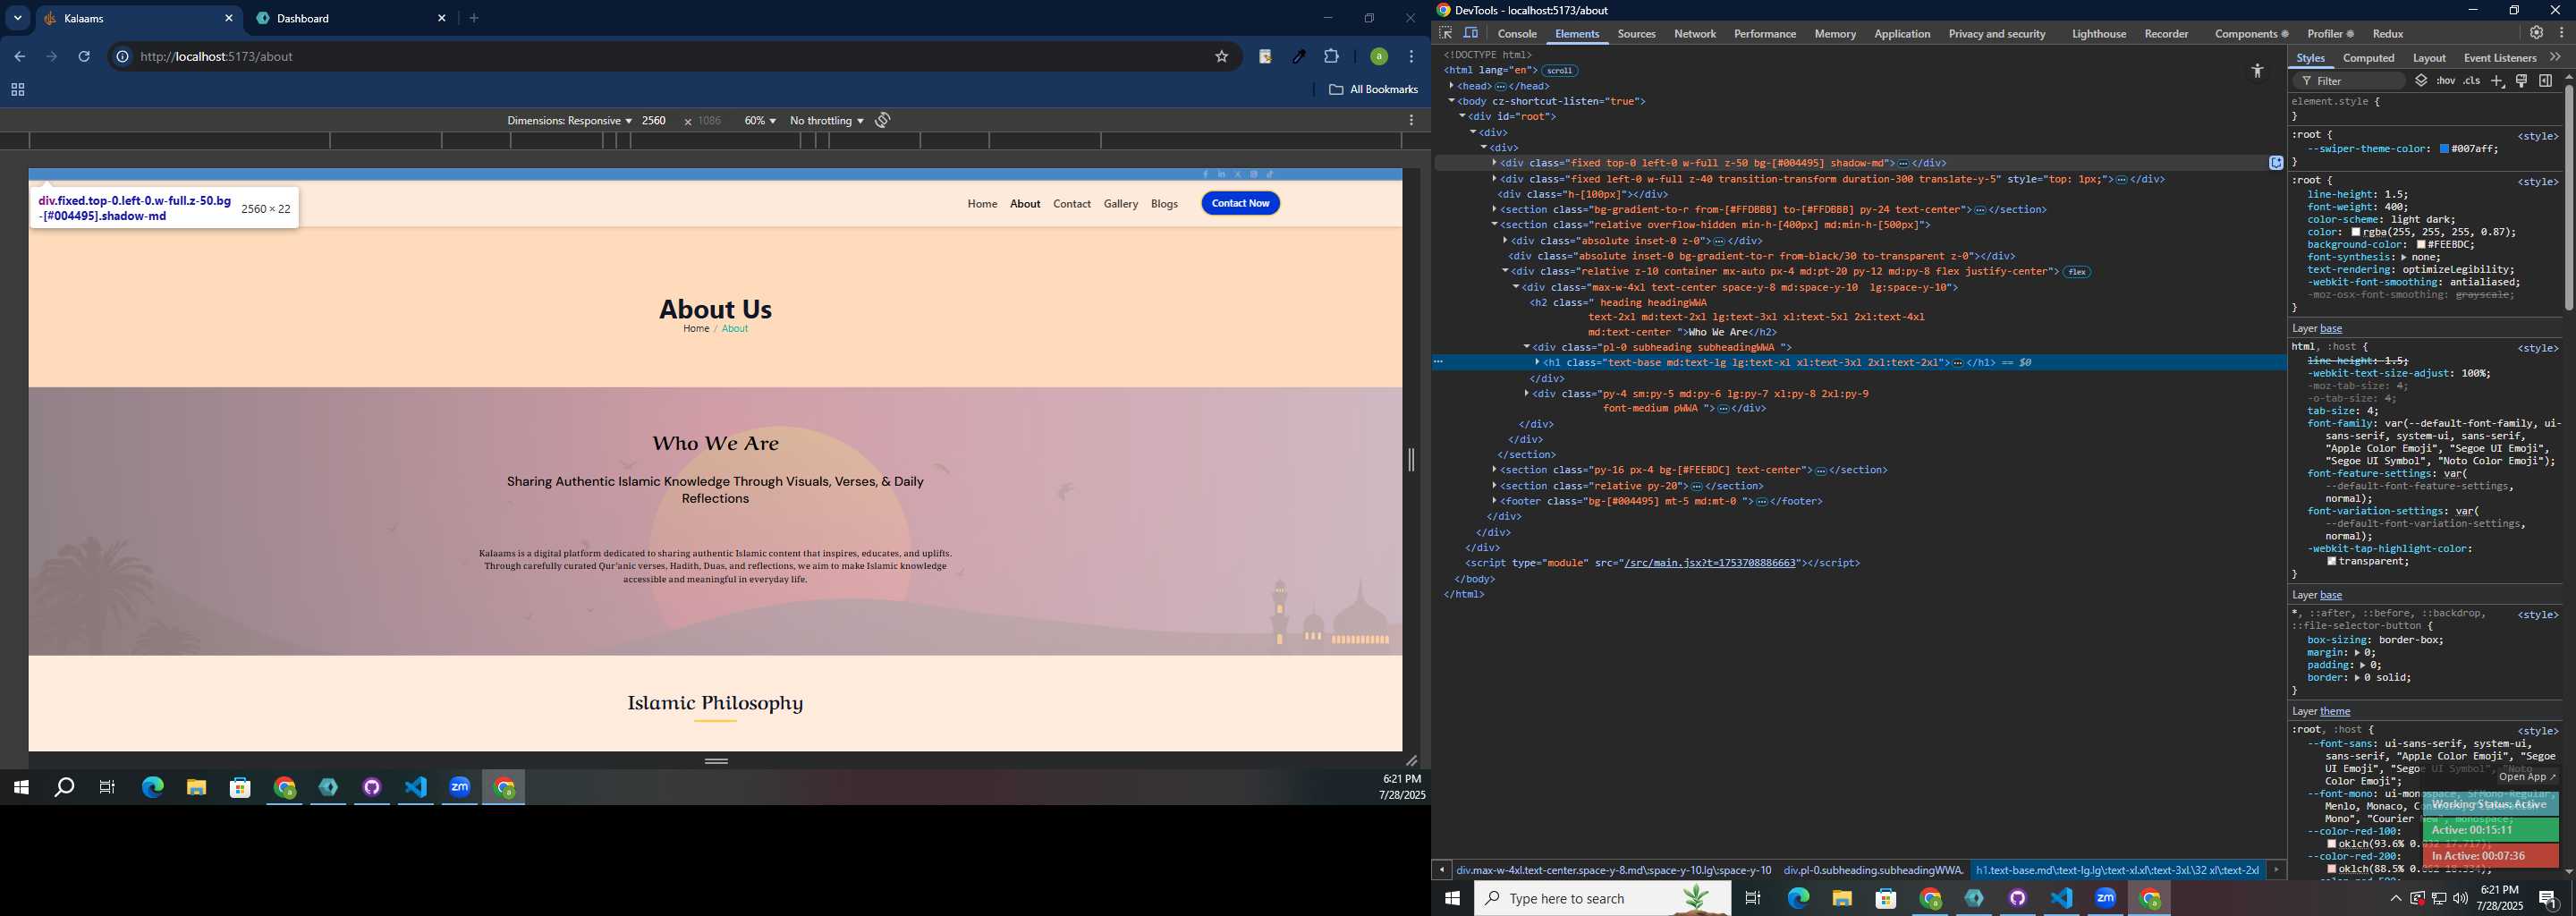The image size is (2576, 916).
Task: Open the Blogs link in site navbar
Action: (1164, 204)
